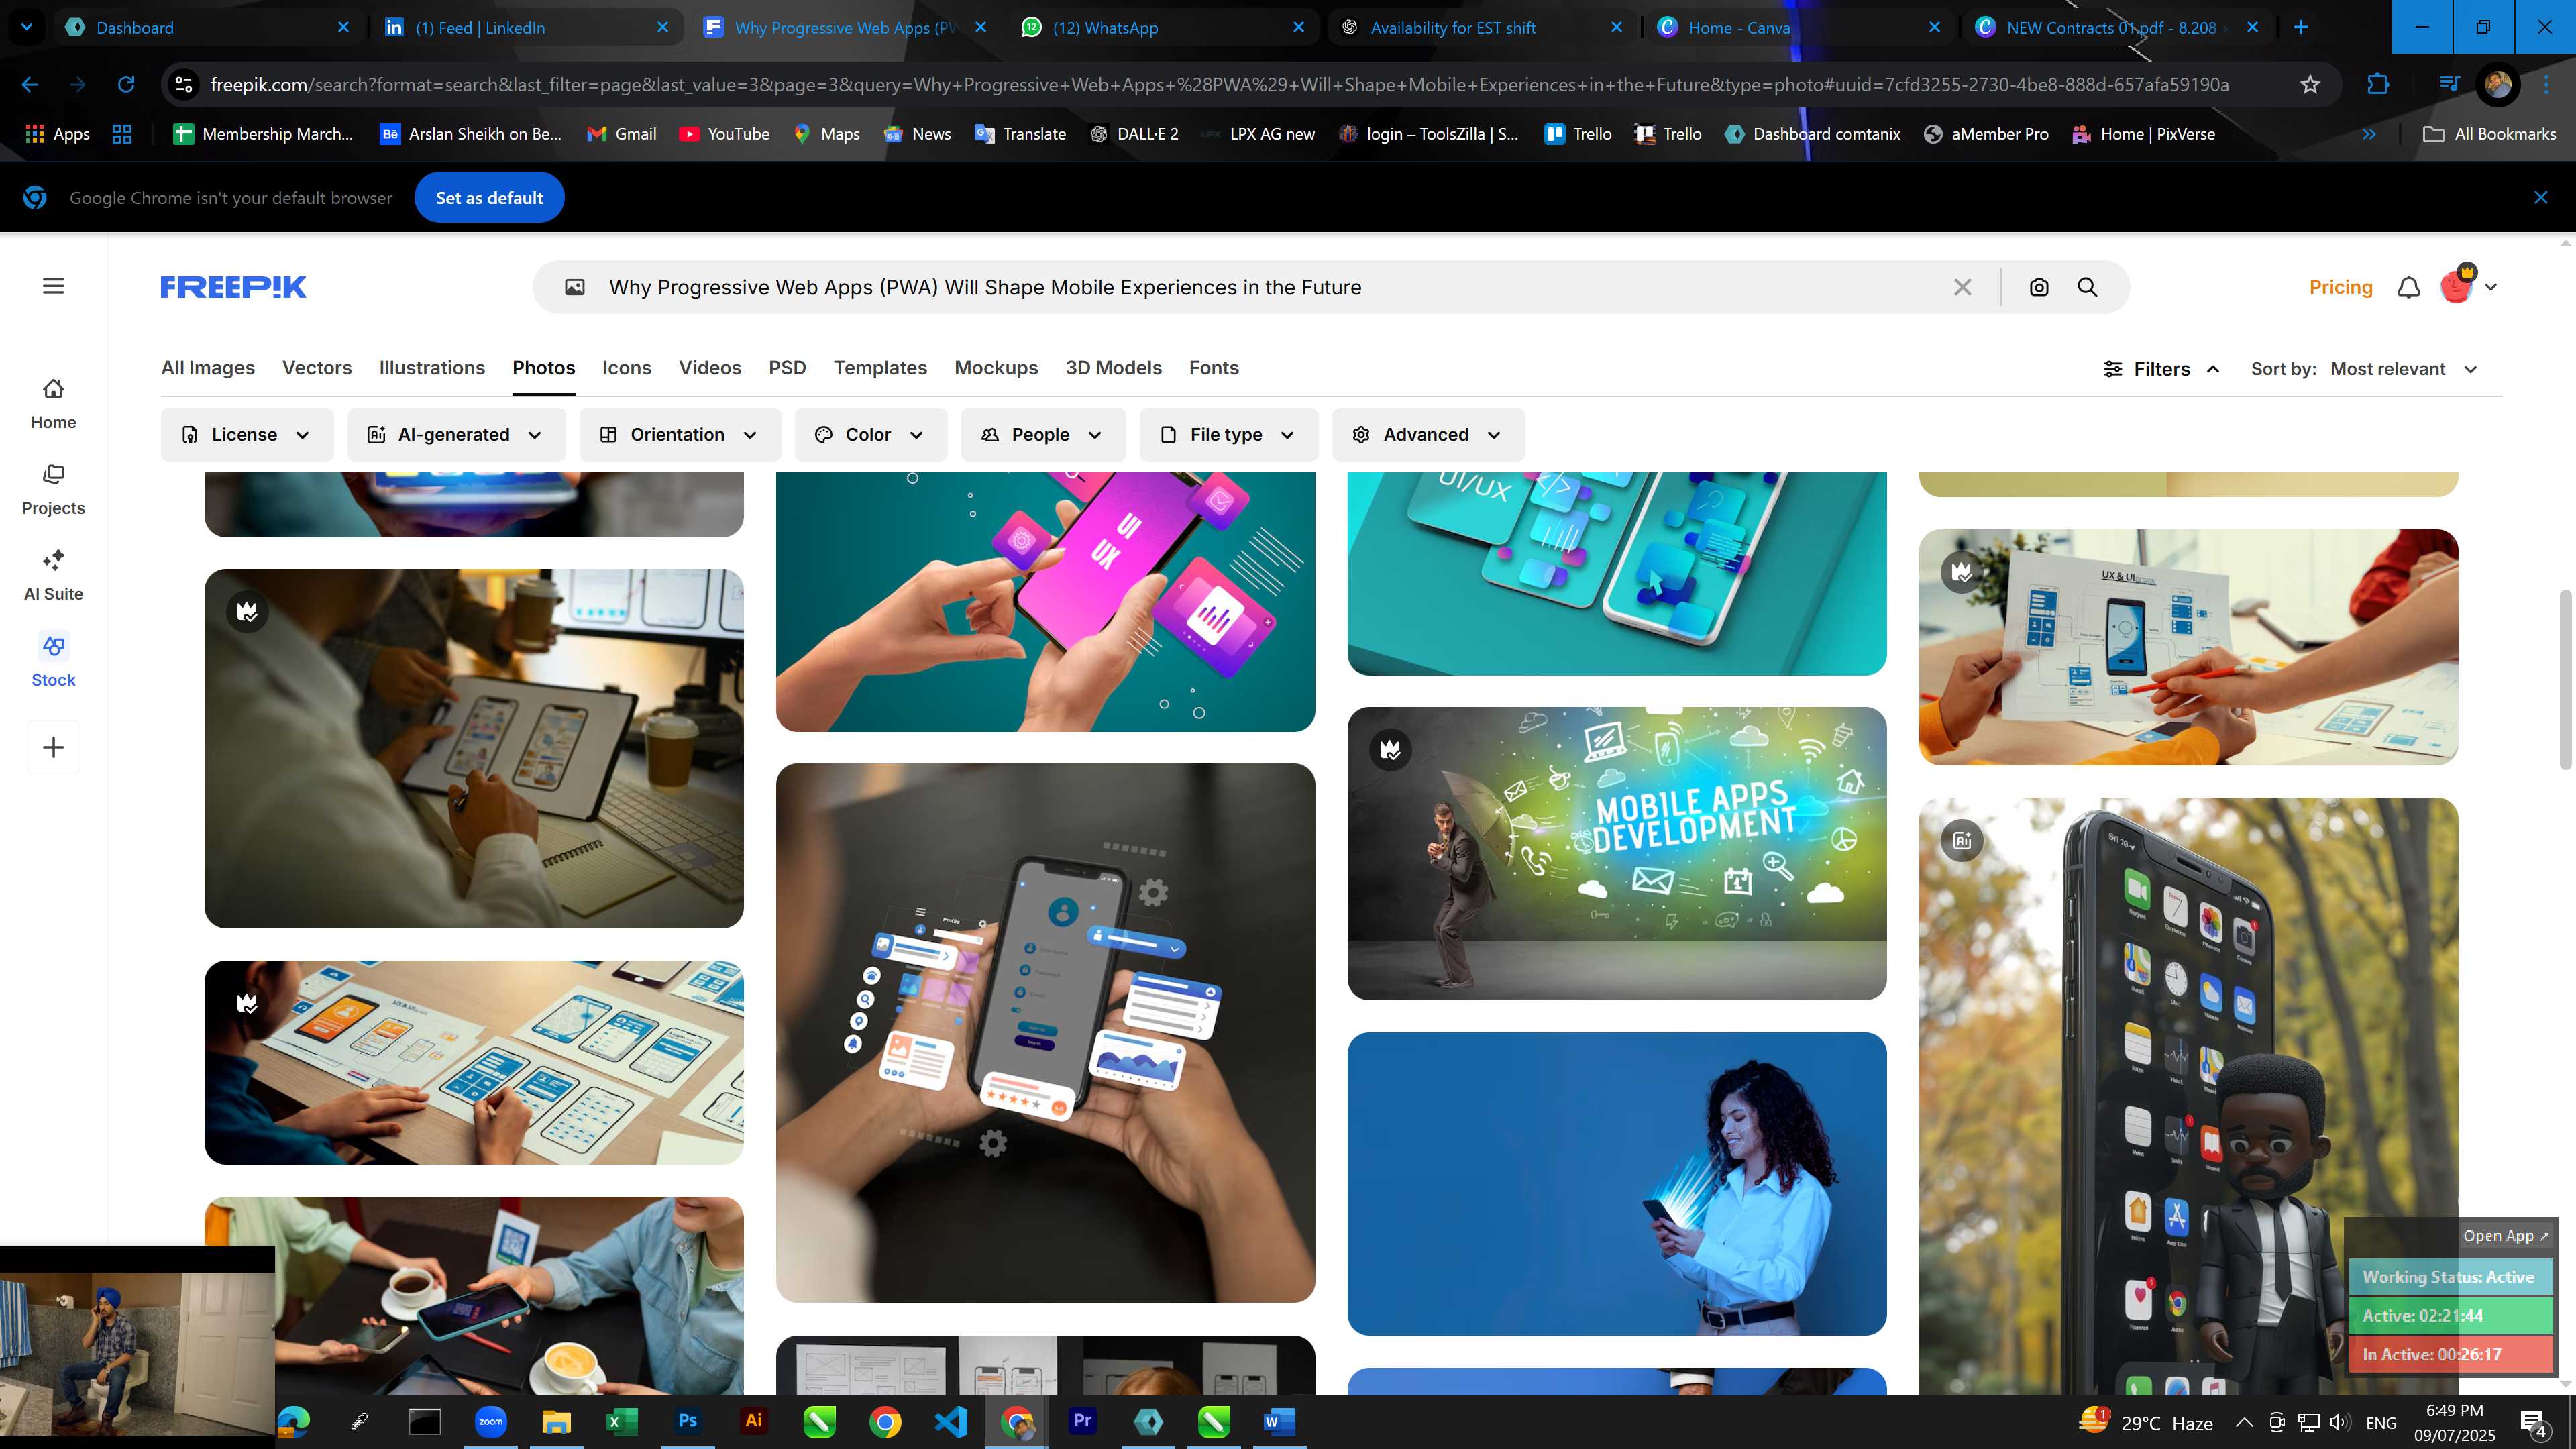Switch to Icons tab
Viewport: 2576px width, 1449px height.
627,368
